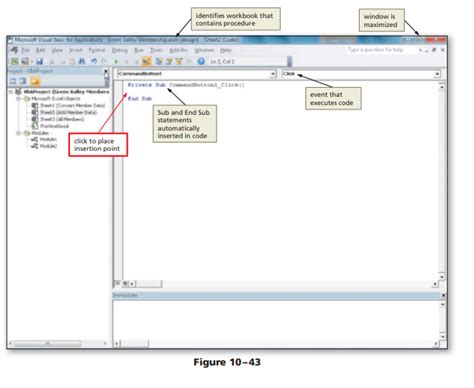Select View Object button in the Project pane
This screenshot has width=474, height=388.
[x=22, y=81]
